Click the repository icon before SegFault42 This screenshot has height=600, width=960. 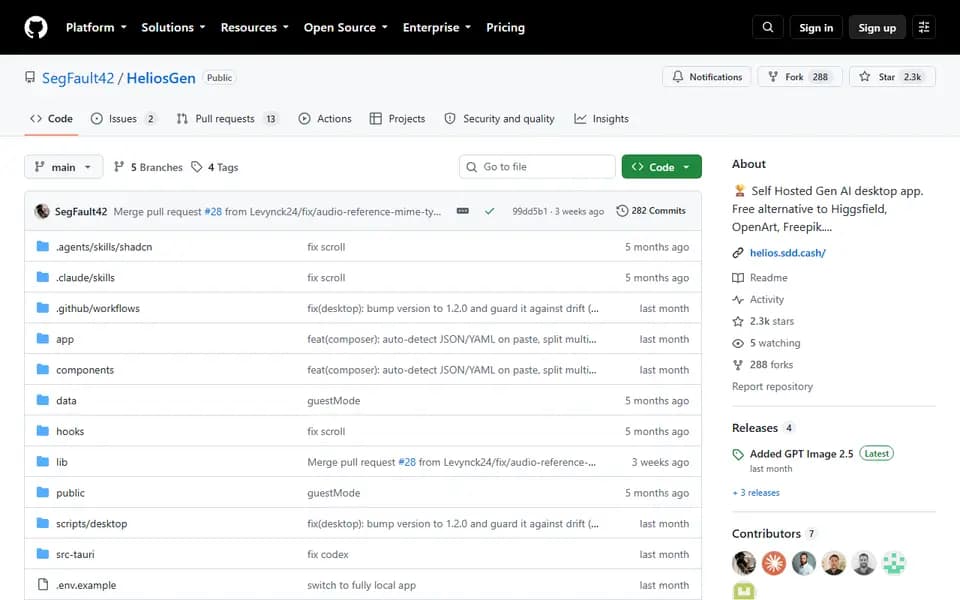pos(30,78)
